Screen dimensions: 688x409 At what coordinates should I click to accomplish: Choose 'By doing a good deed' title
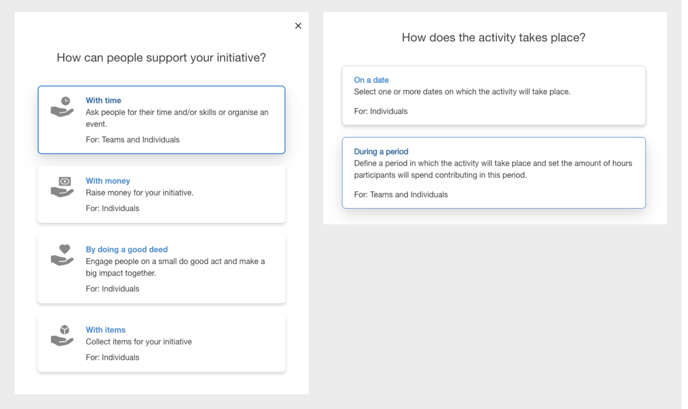tap(126, 249)
